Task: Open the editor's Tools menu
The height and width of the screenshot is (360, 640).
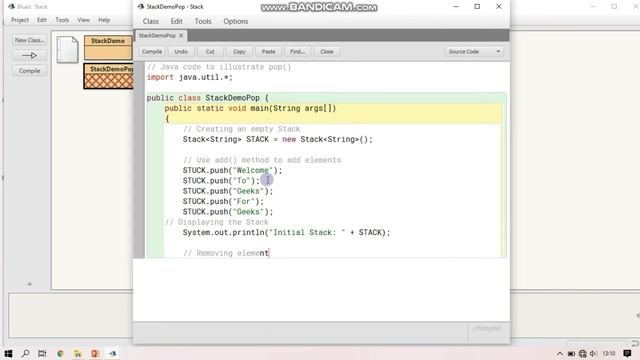Action: click(203, 21)
